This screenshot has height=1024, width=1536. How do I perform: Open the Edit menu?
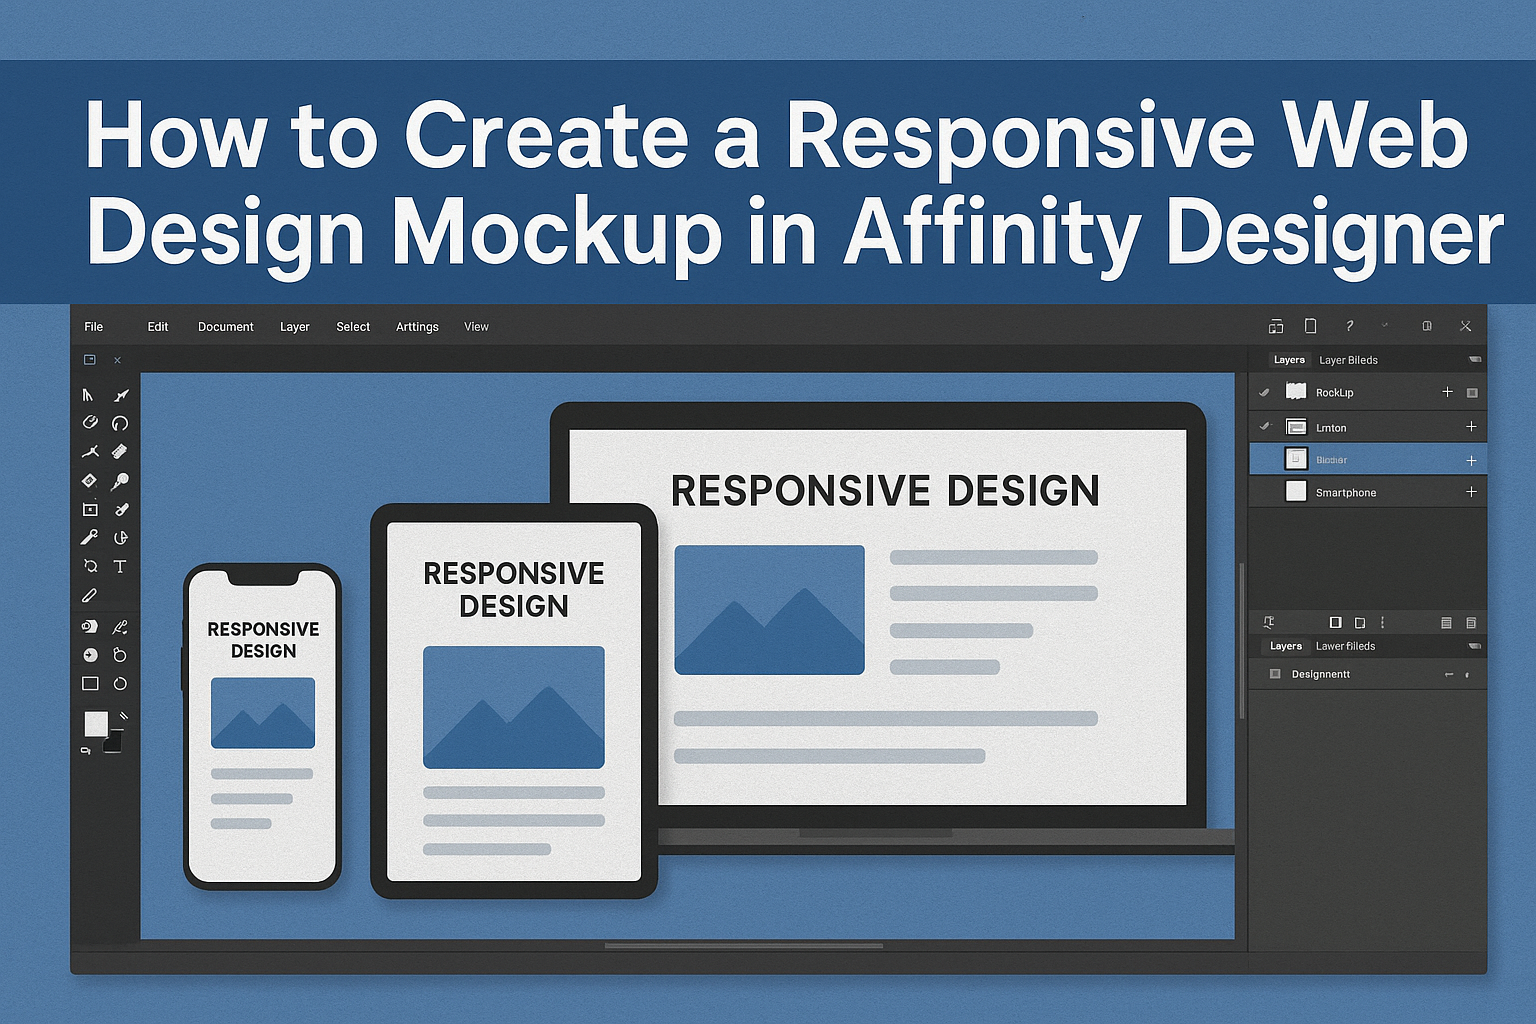pyautogui.click(x=158, y=327)
